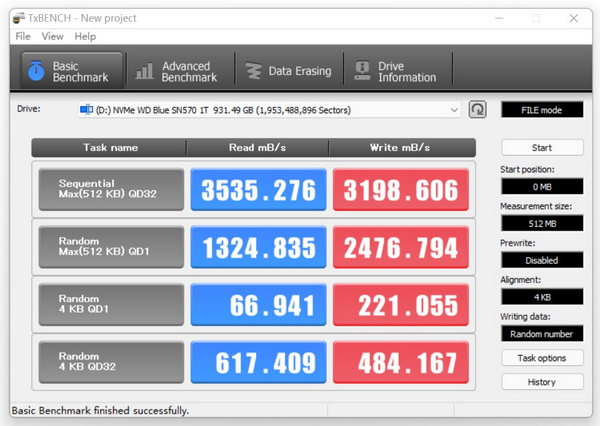Image resolution: width=600 pixels, height=426 pixels.
Task: Click the status bar finished successfully message
Action: click(x=100, y=410)
